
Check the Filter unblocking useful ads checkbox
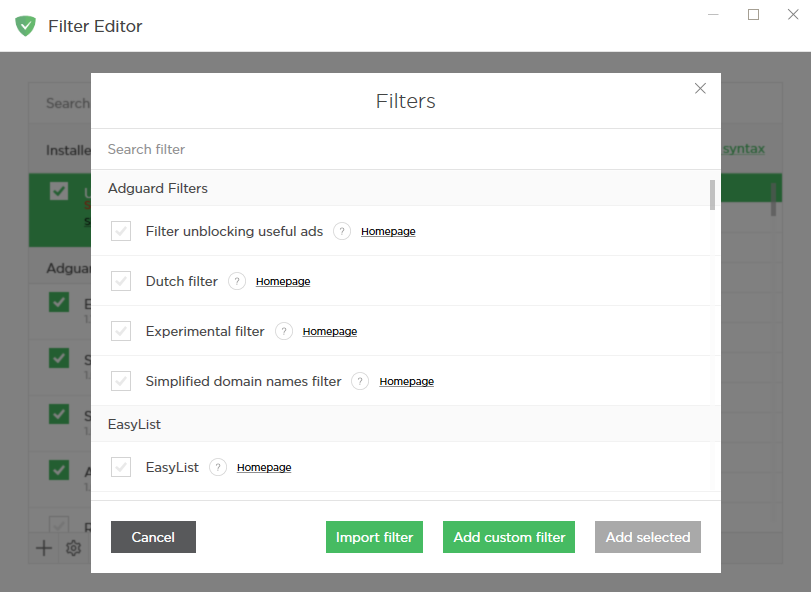[x=121, y=231]
